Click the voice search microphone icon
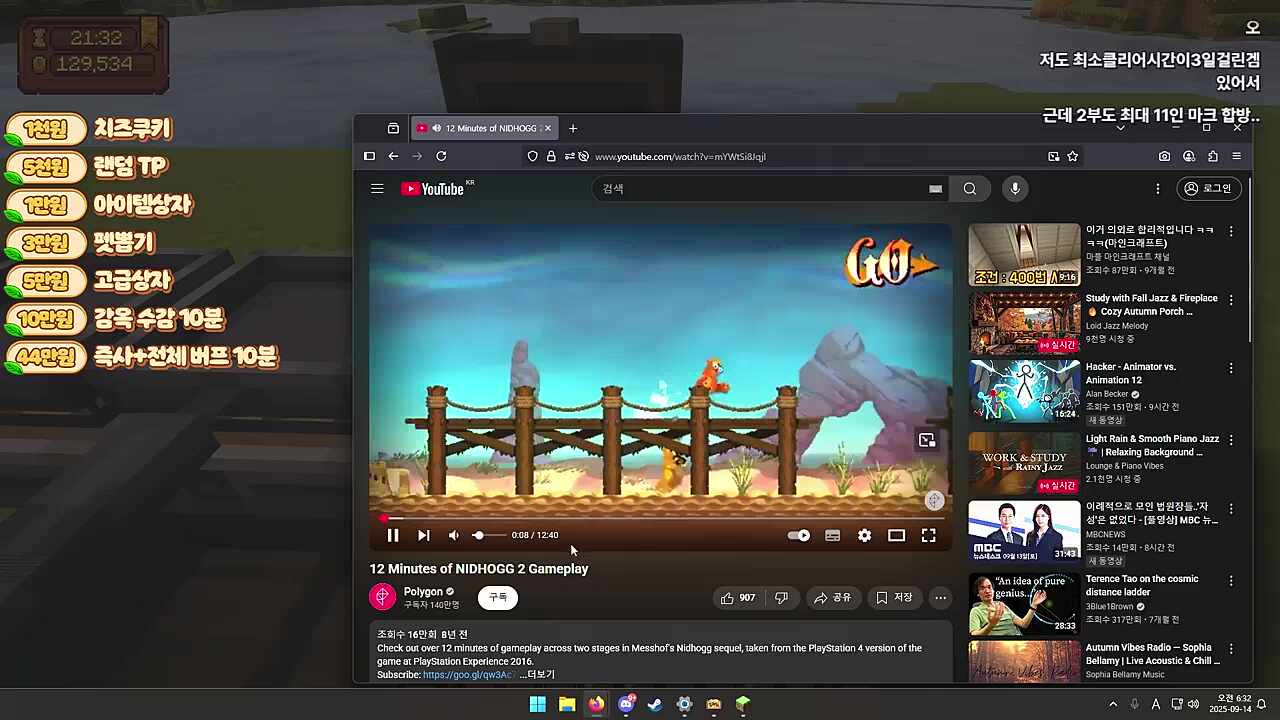The width and height of the screenshot is (1280, 720). coord(1014,188)
